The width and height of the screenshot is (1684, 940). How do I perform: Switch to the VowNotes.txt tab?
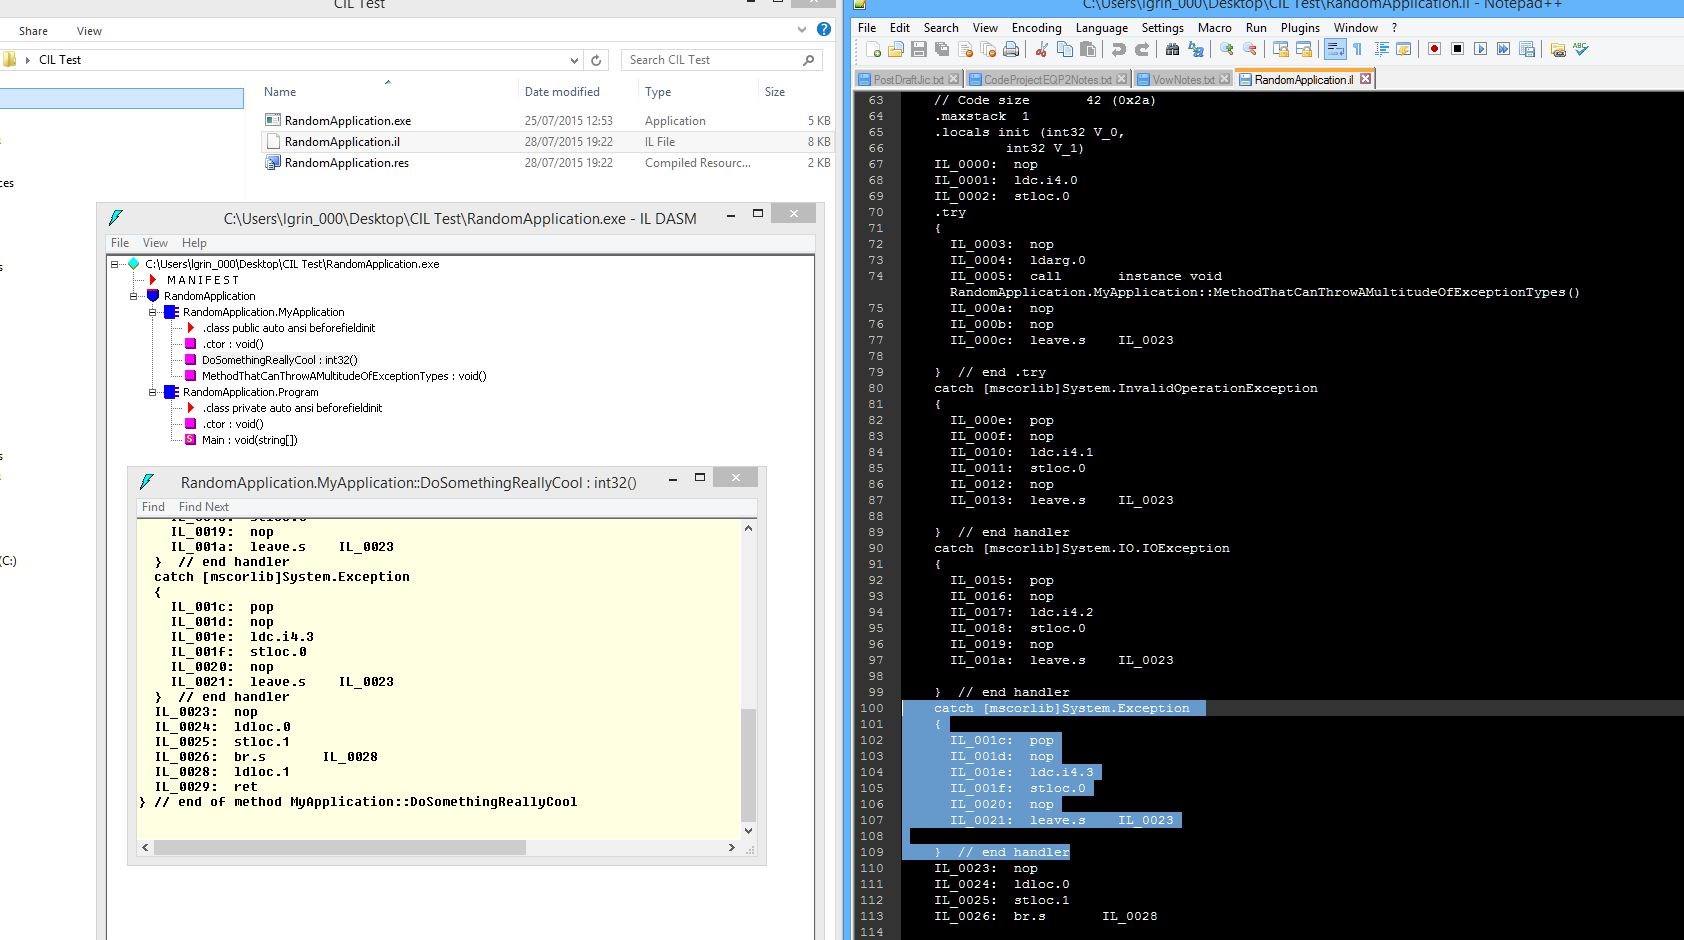[1182, 79]
